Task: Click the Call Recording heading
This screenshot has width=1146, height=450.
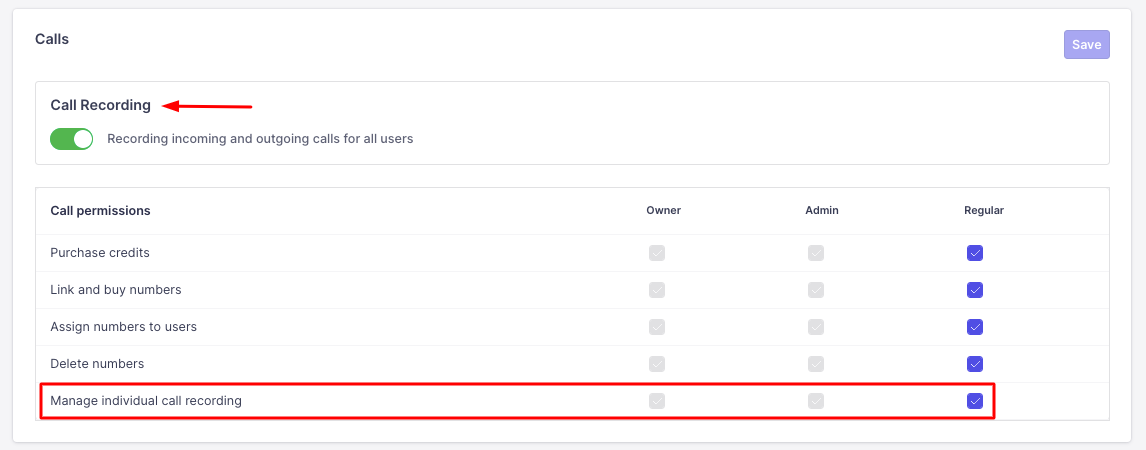Action: (100, 105)
